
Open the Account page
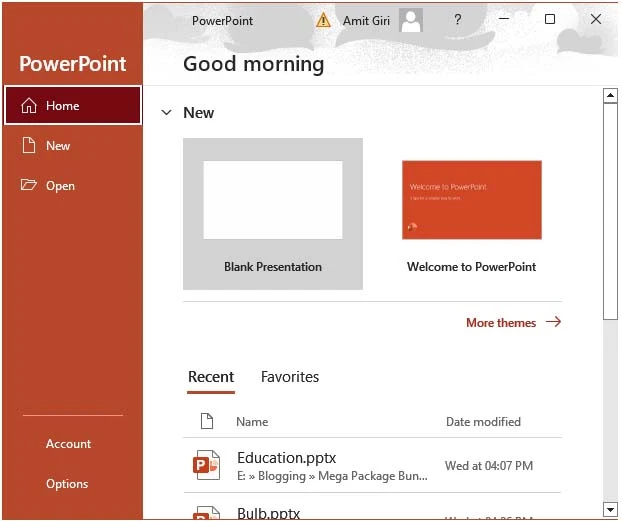coord(68,444)
